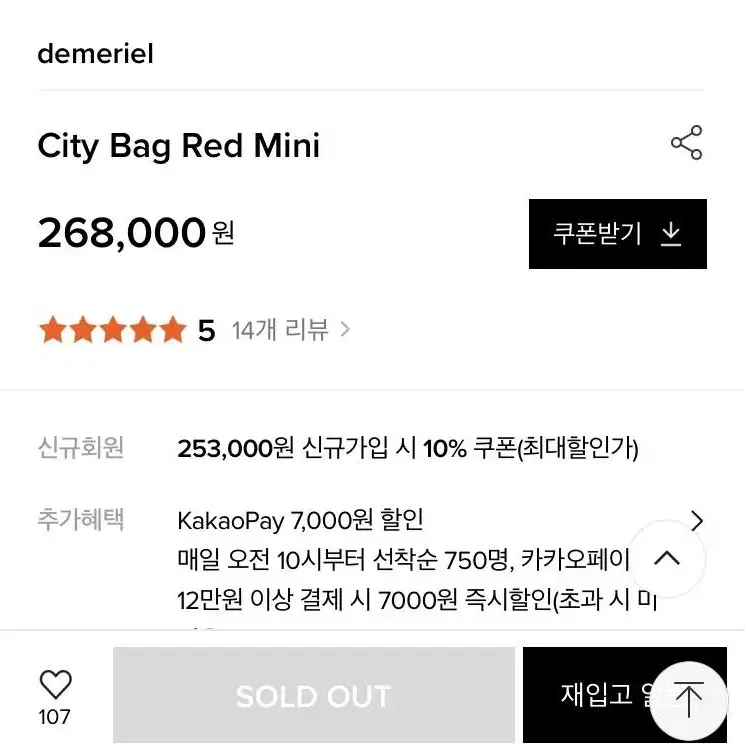Tap the 재입고 알림 restock button
This screenshot has height=745, width=745.
625,695
